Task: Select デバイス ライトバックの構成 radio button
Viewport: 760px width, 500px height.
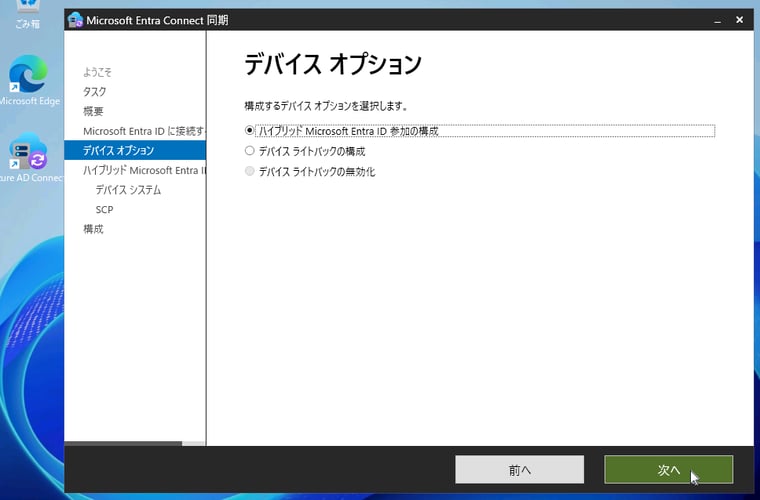Action: [250, 151]
